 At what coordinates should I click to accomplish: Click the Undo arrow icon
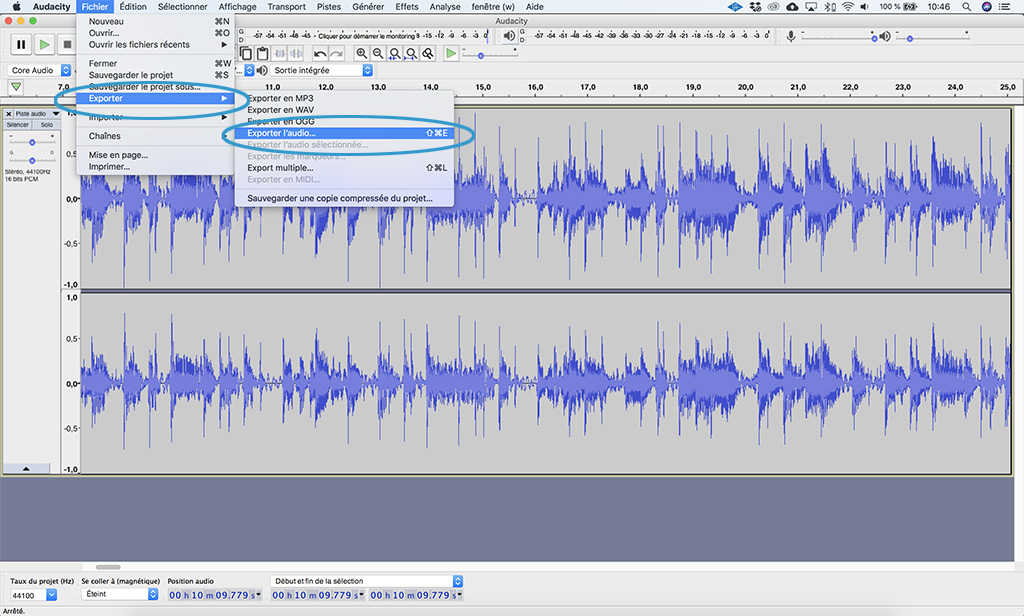pos(320,54)
